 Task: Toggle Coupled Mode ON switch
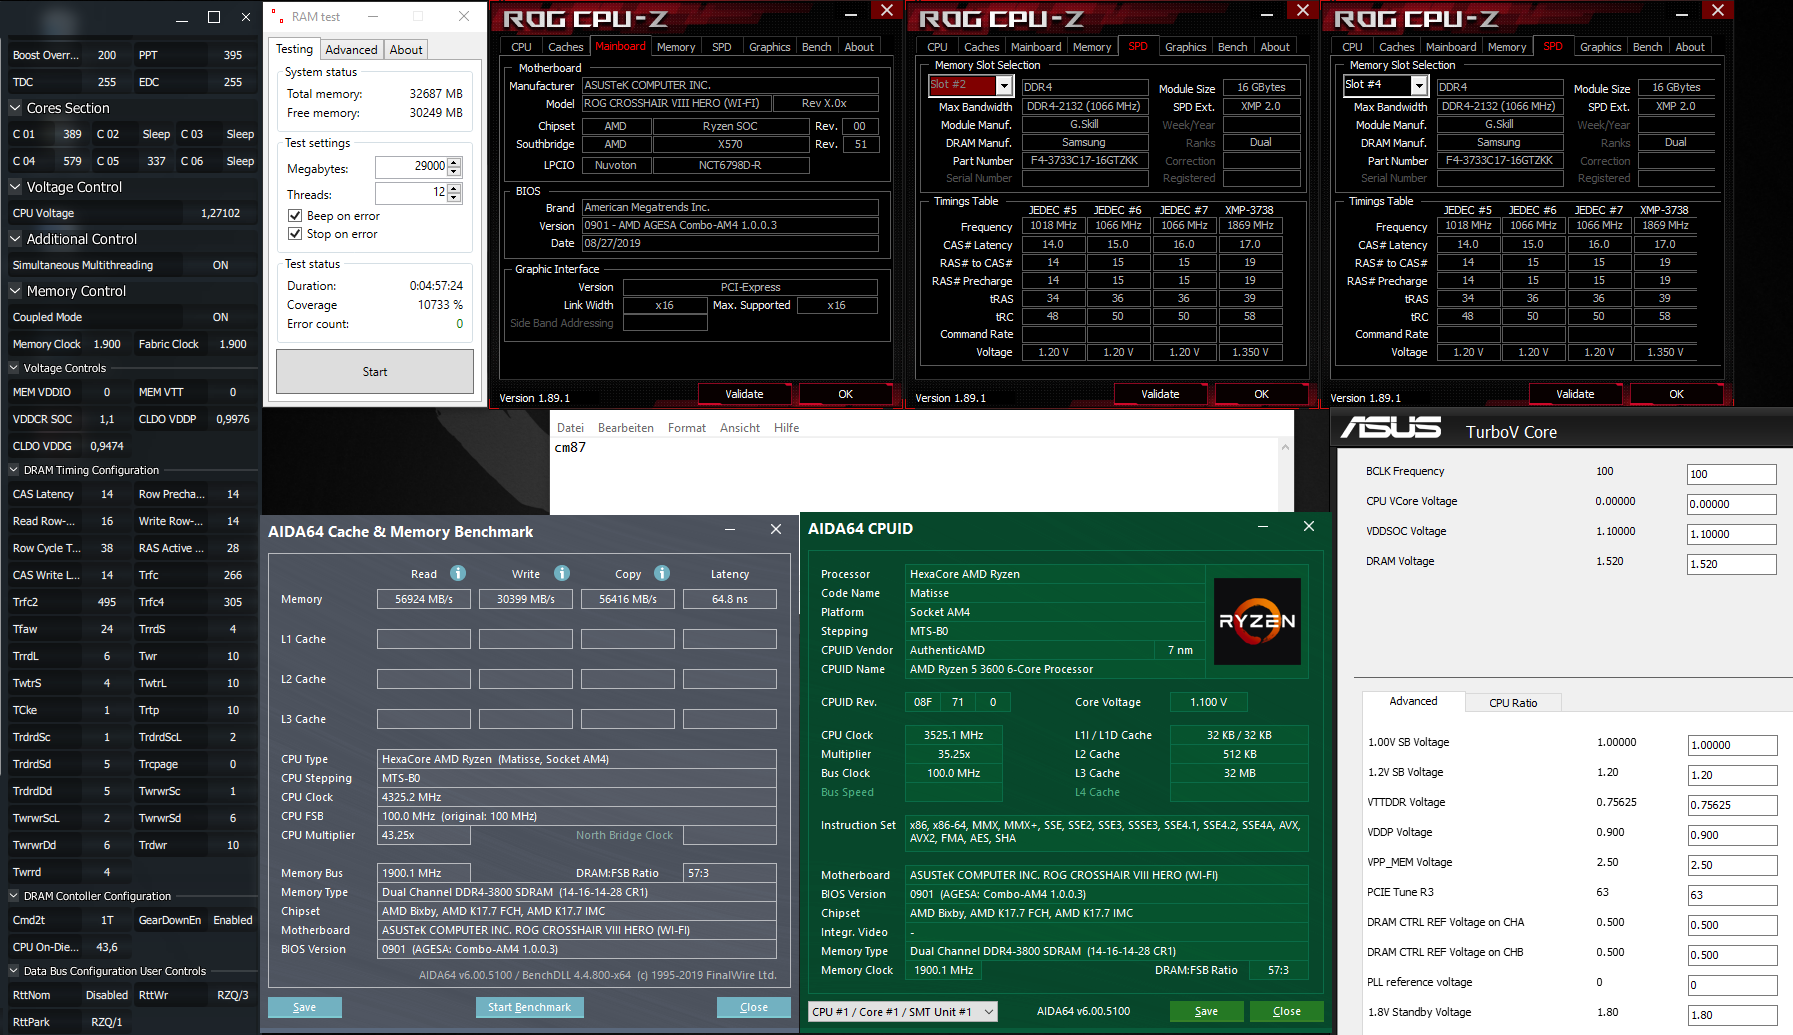[221, 317]
